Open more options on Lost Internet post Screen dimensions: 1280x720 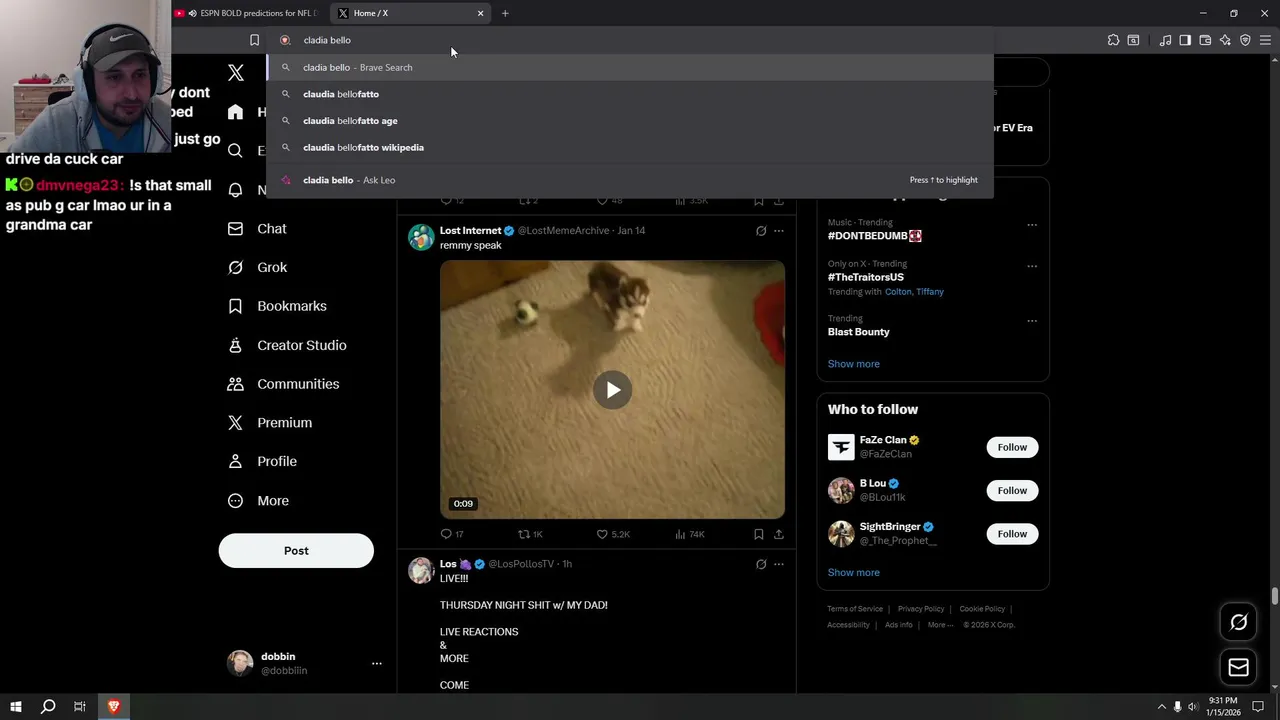point(779,231)
